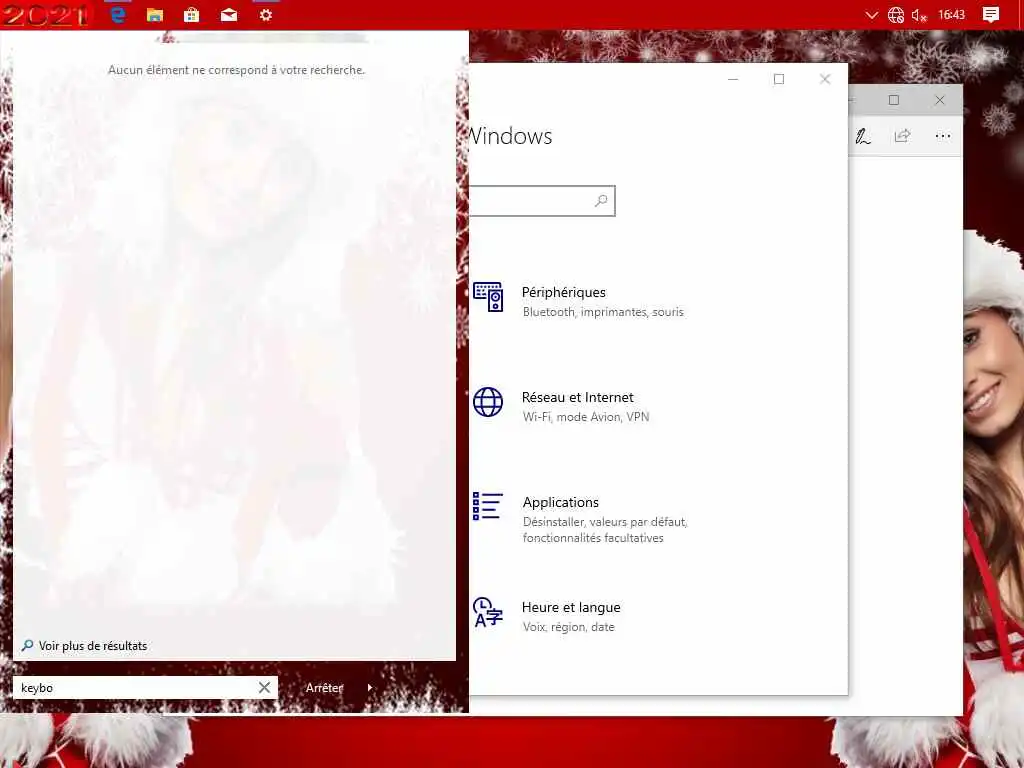Click 'Aucun élément ne correspond' message text
The image size is (1024, 768).
(236, 70)
